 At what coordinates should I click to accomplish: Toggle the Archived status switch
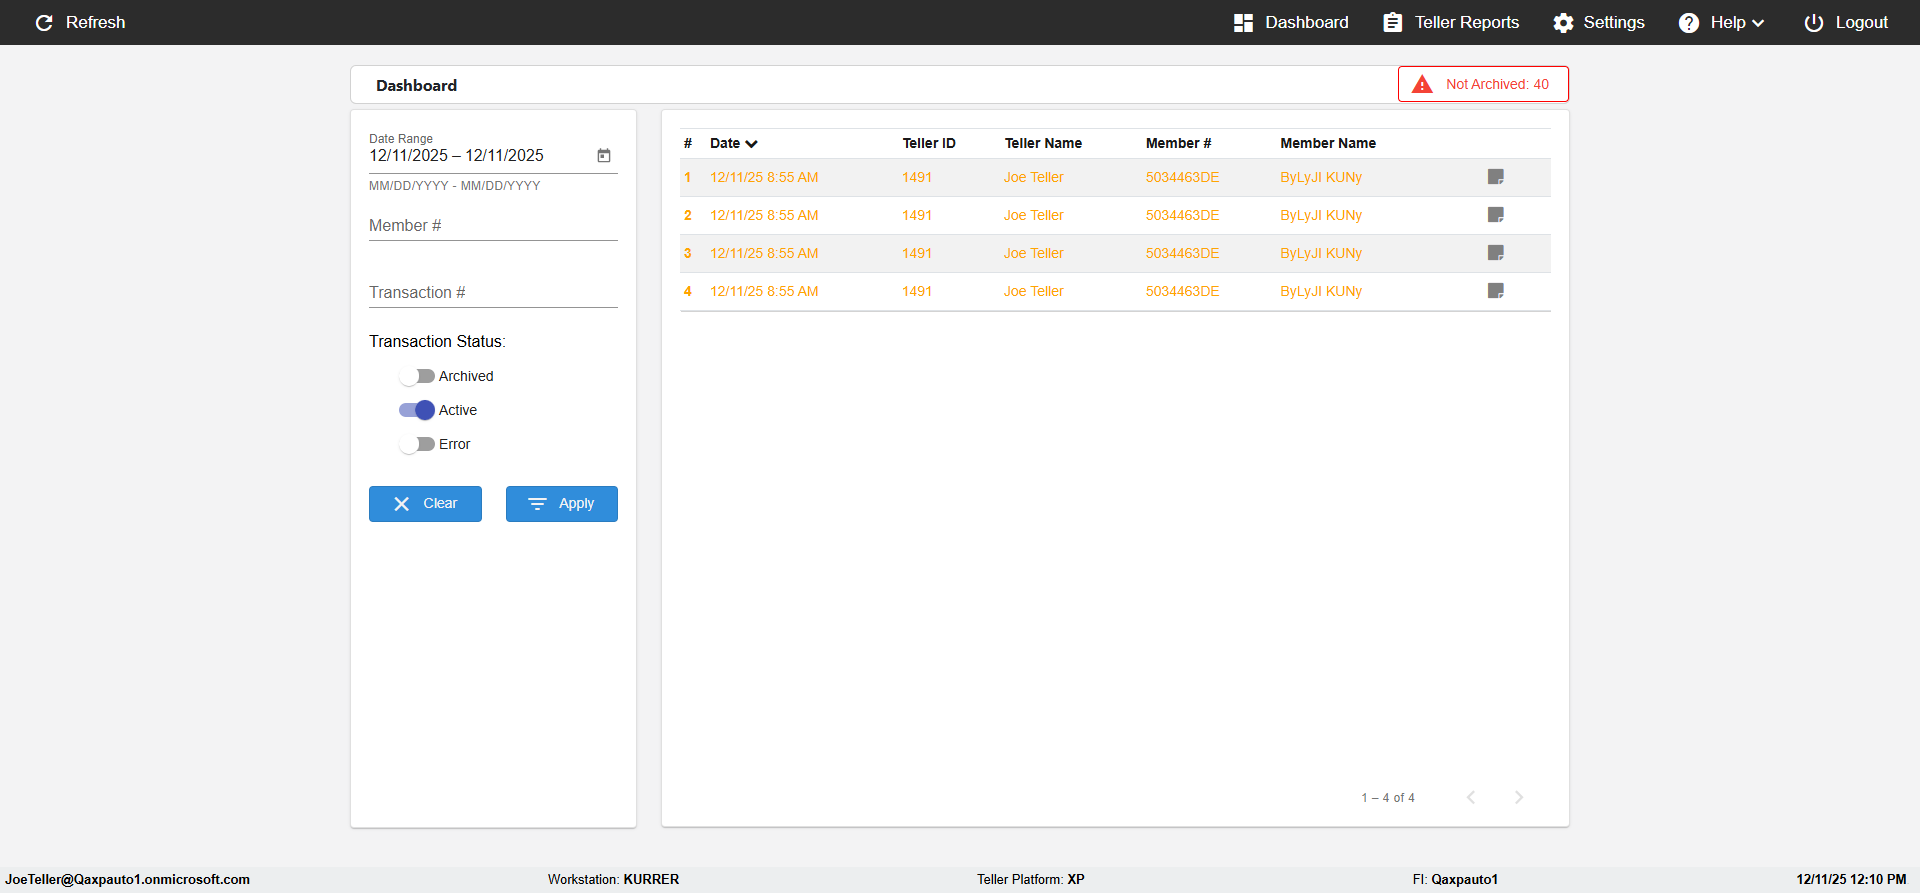[x=416, y=376]
